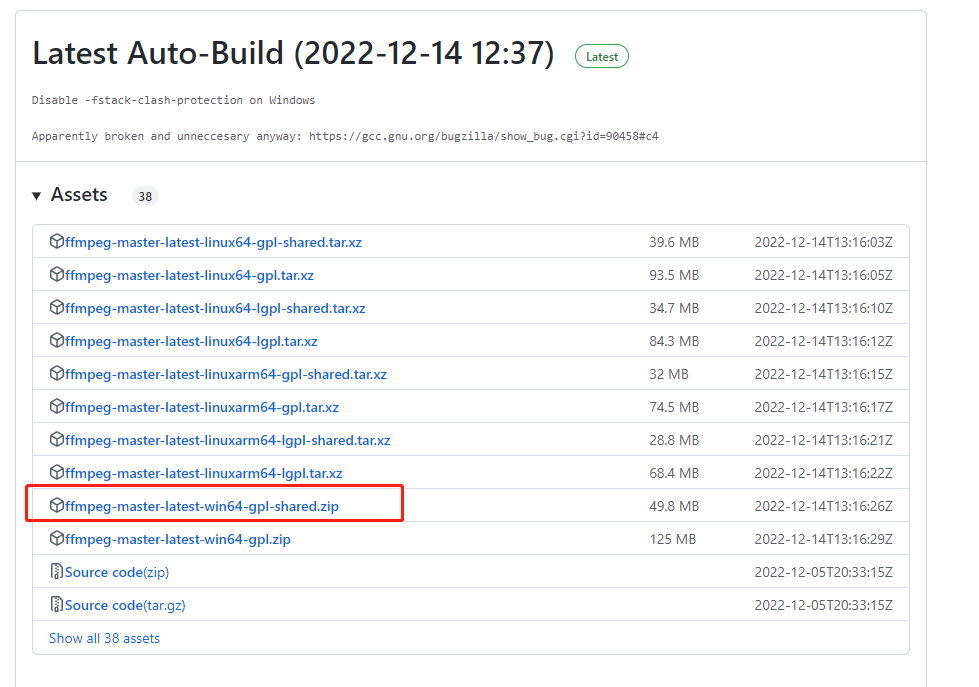Image resolution: width=979 pixels, height=687 pixels.
Task: Click the 125 MB file size
Action: tap(673, 540)
